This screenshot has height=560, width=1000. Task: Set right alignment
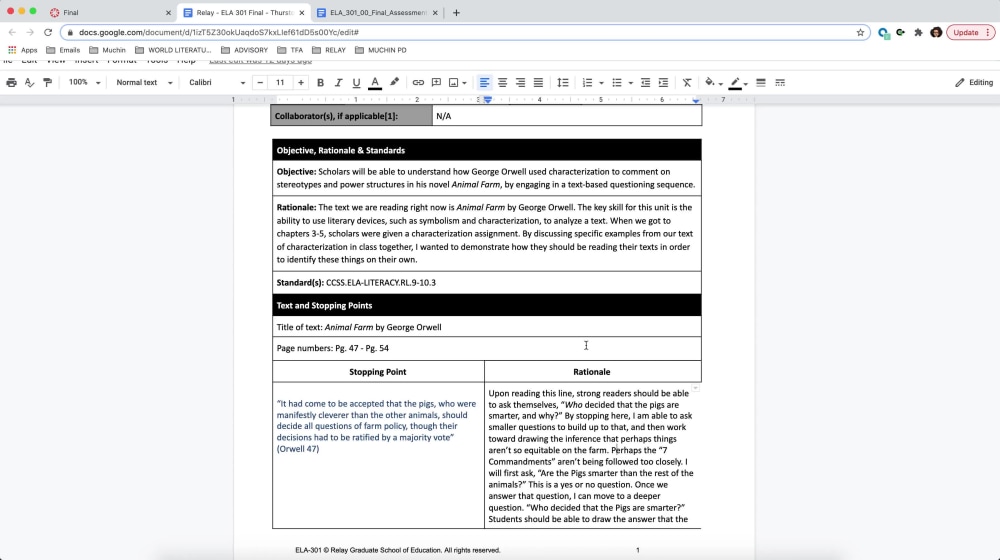(520, 82)
